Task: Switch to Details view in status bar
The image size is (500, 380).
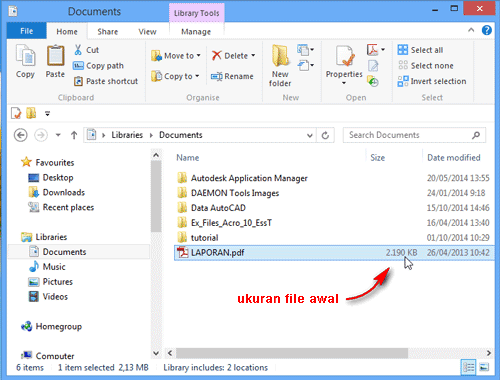Action: tap(469, 367)
